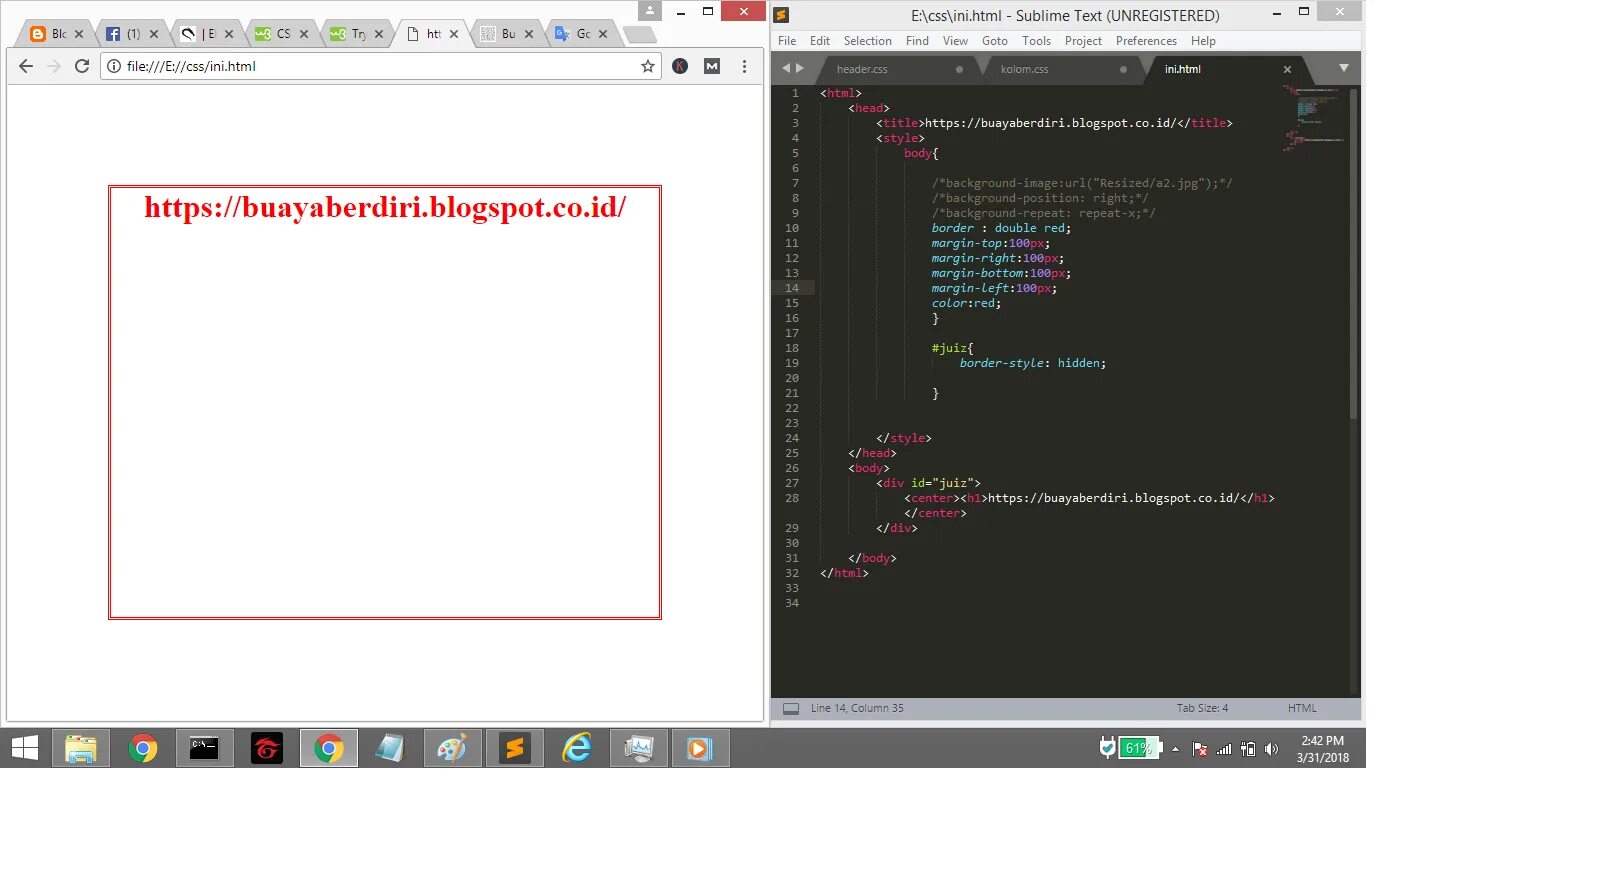Click the editor vertical scrollbar
Screen dimensions: 1600x895
coord(1354,254)
